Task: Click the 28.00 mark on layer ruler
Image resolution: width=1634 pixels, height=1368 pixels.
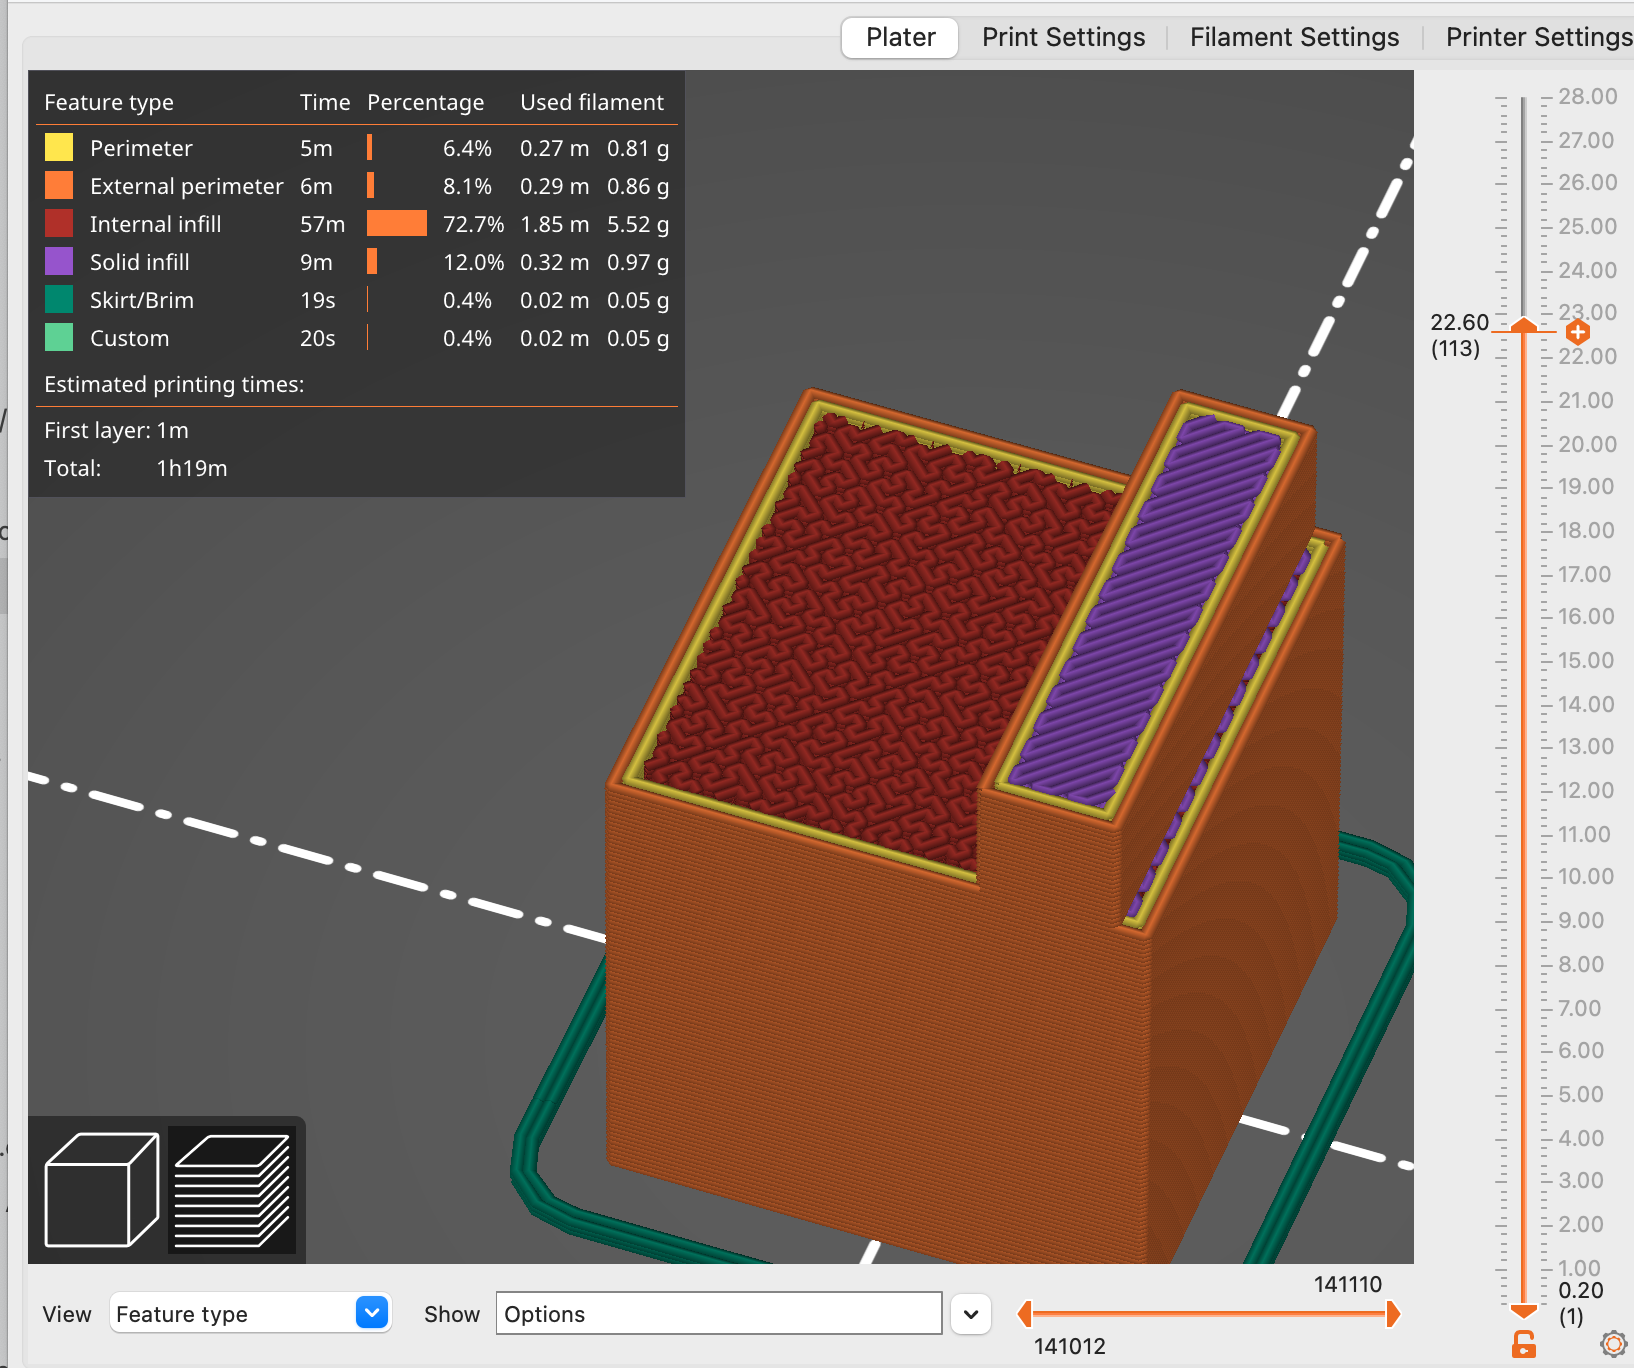Action: 1588,96
